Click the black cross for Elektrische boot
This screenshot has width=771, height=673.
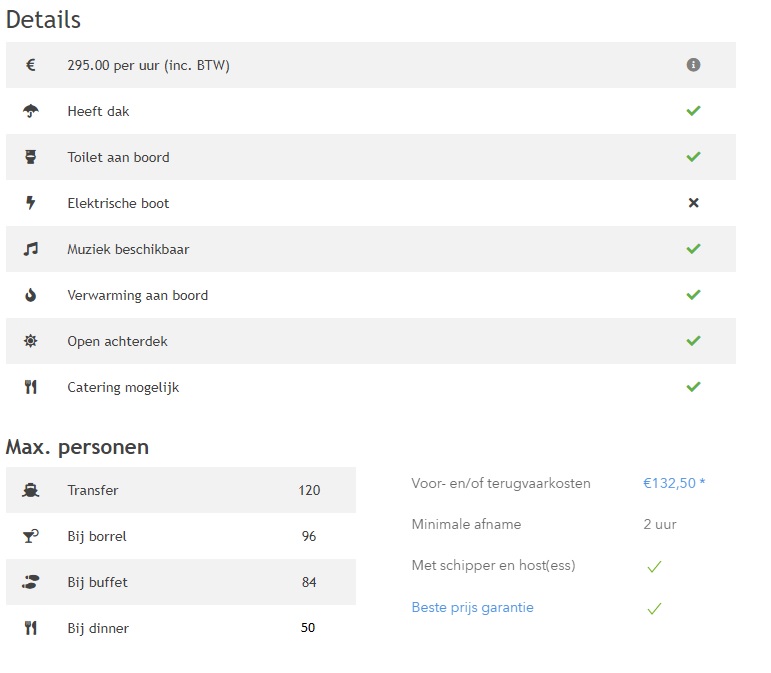693,203
